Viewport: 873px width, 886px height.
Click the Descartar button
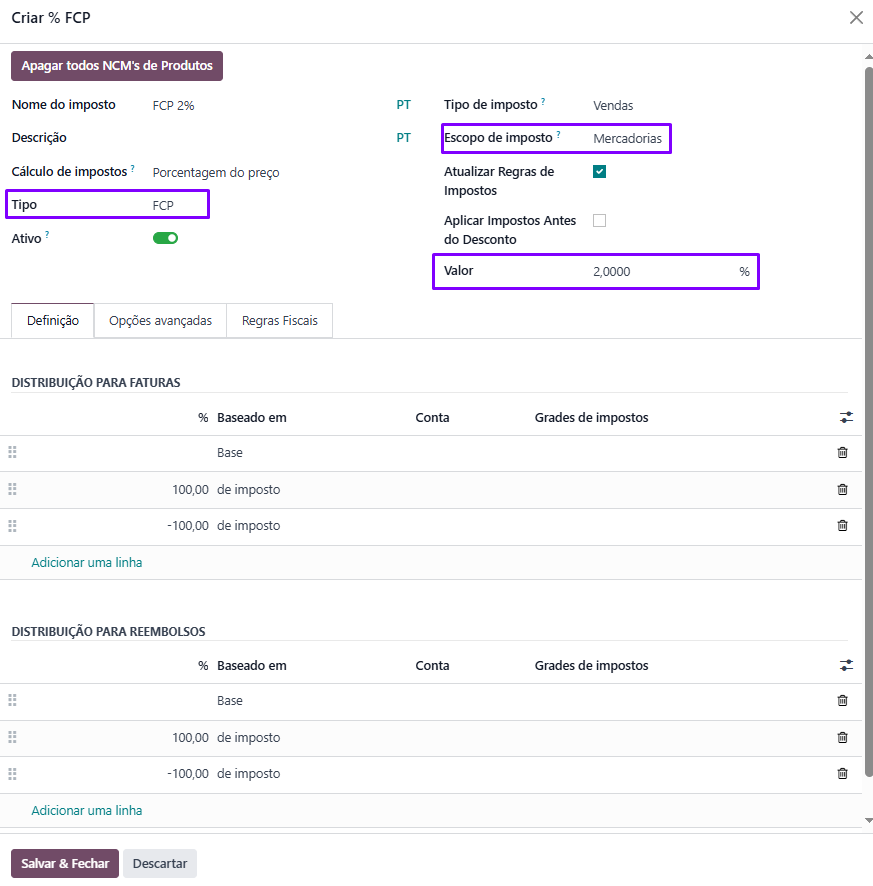[160, 863]
